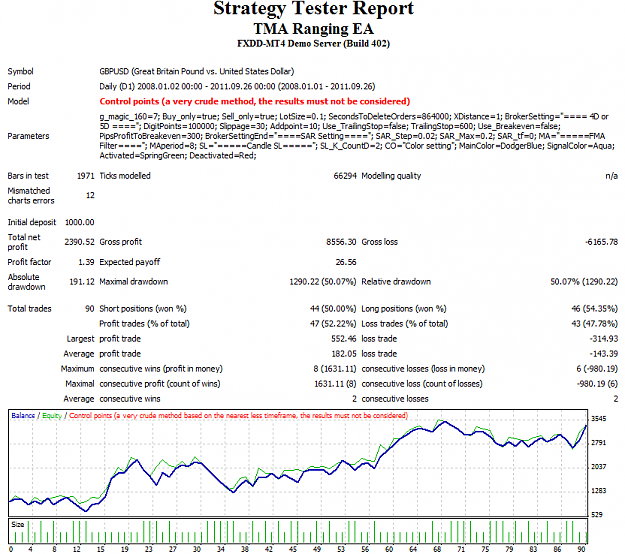625x554 pixels.
Task: Click the x-axis trade number '68'
Action: click(437, 549)
